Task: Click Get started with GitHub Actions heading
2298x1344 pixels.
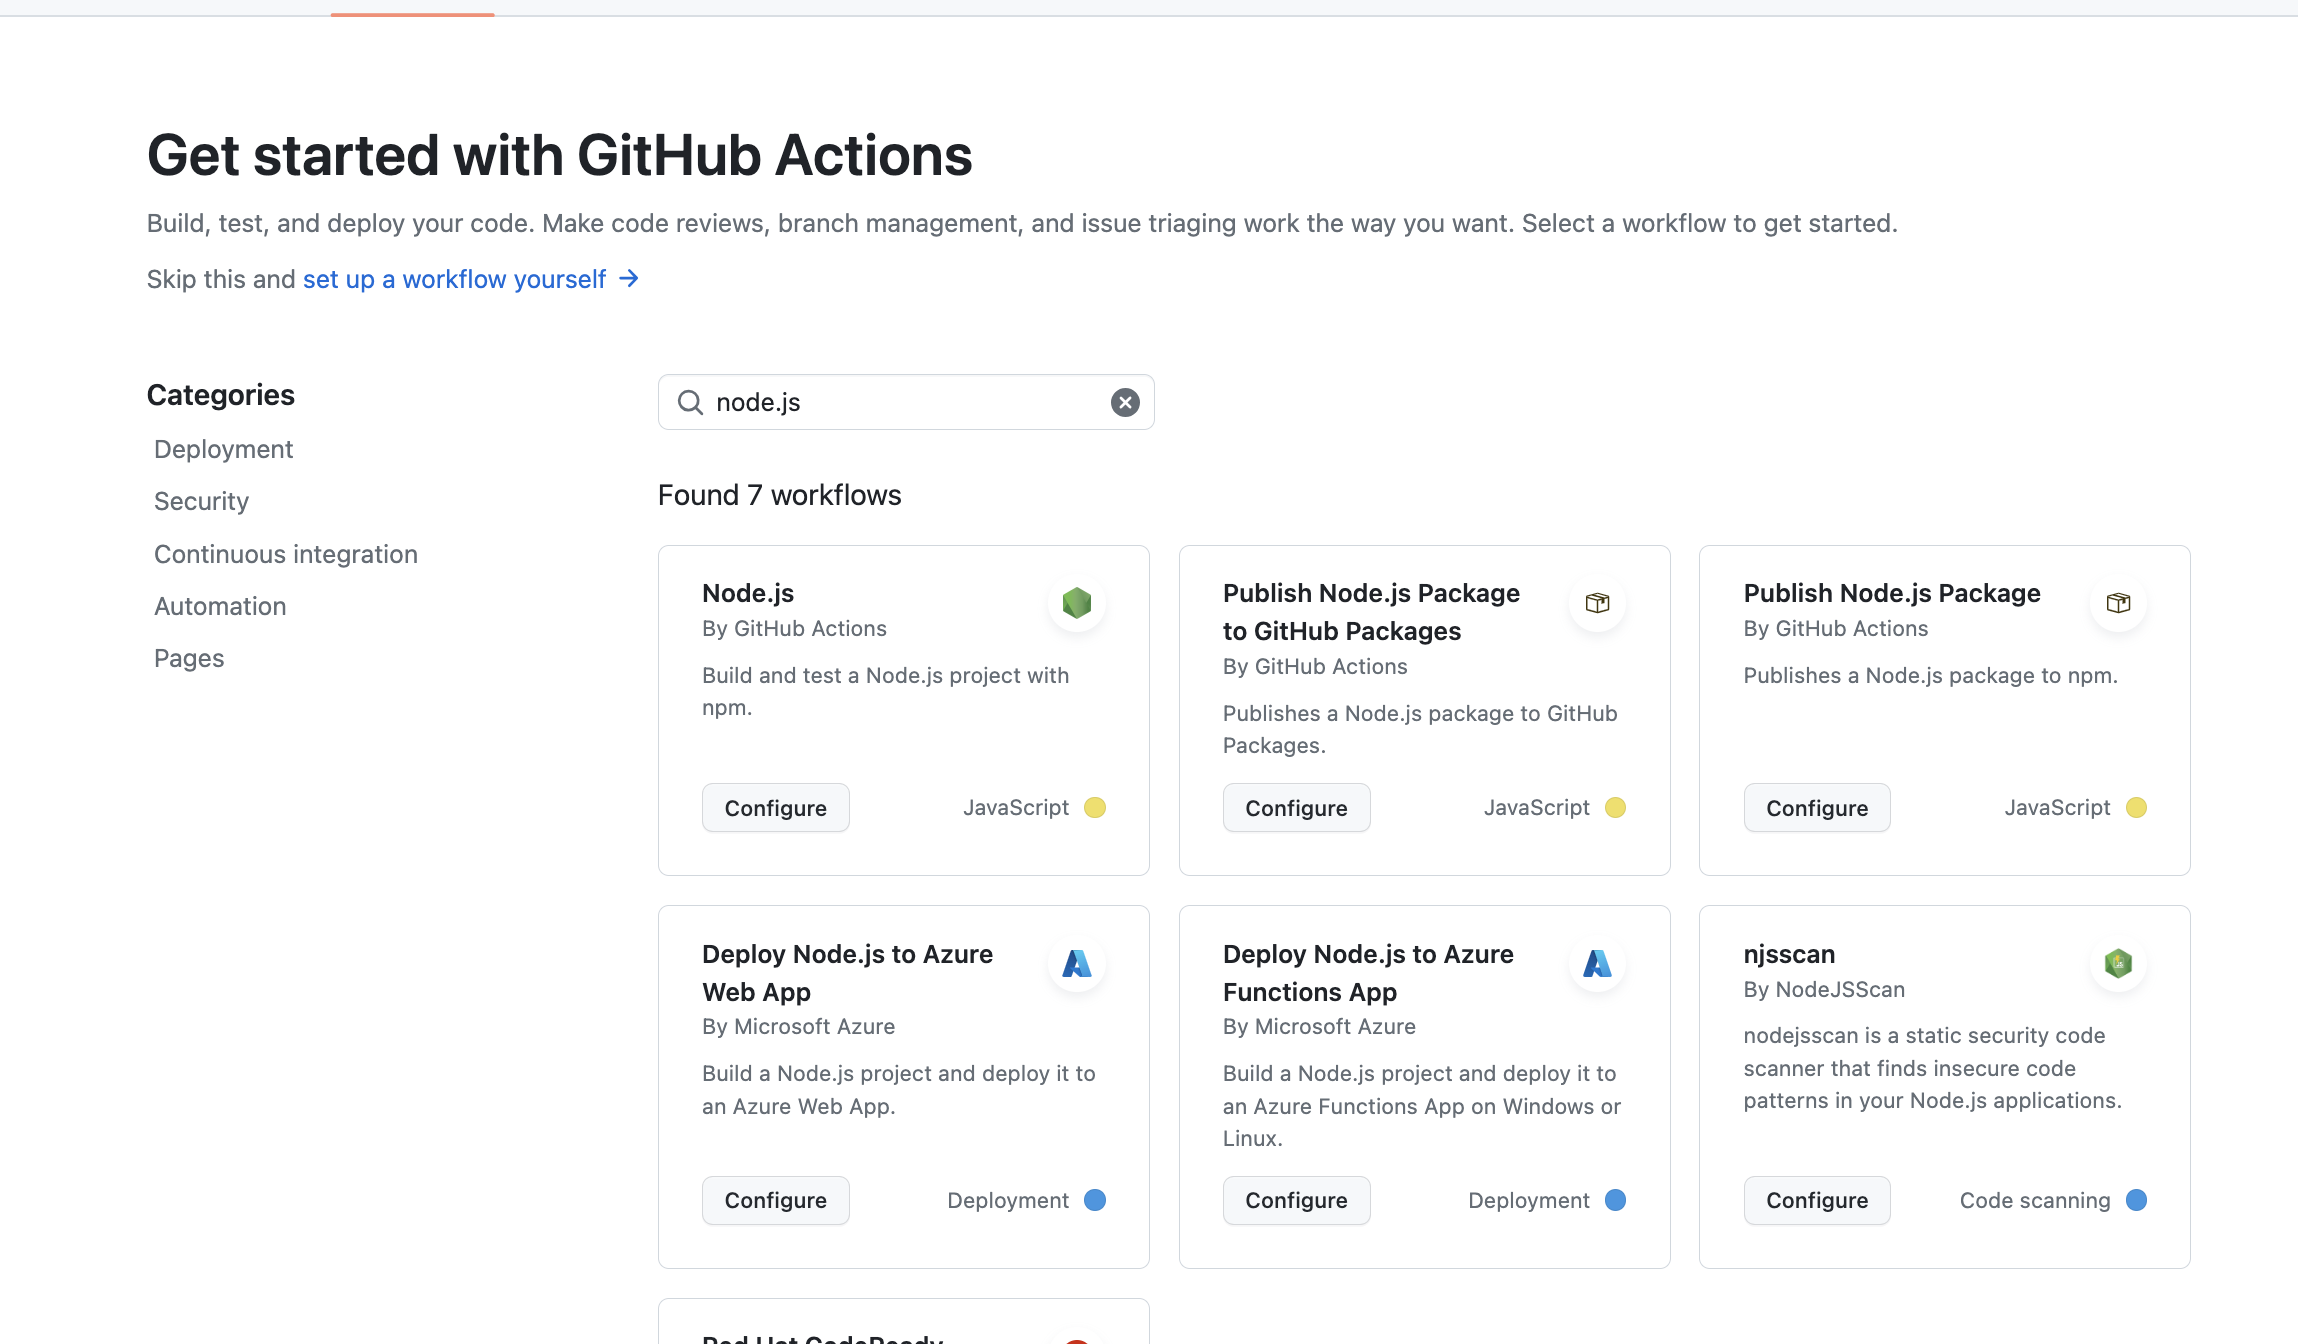Action: [560, 156]
